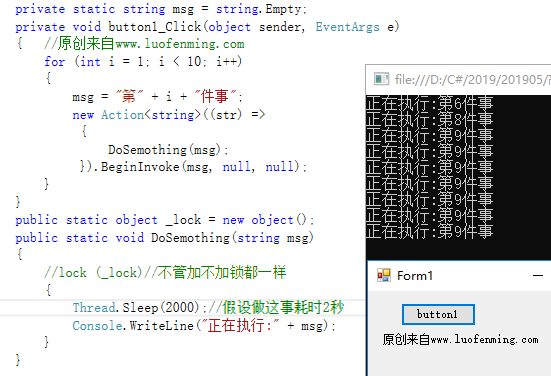
Task: Click the console title bar file path
Action: pos(472,80)
